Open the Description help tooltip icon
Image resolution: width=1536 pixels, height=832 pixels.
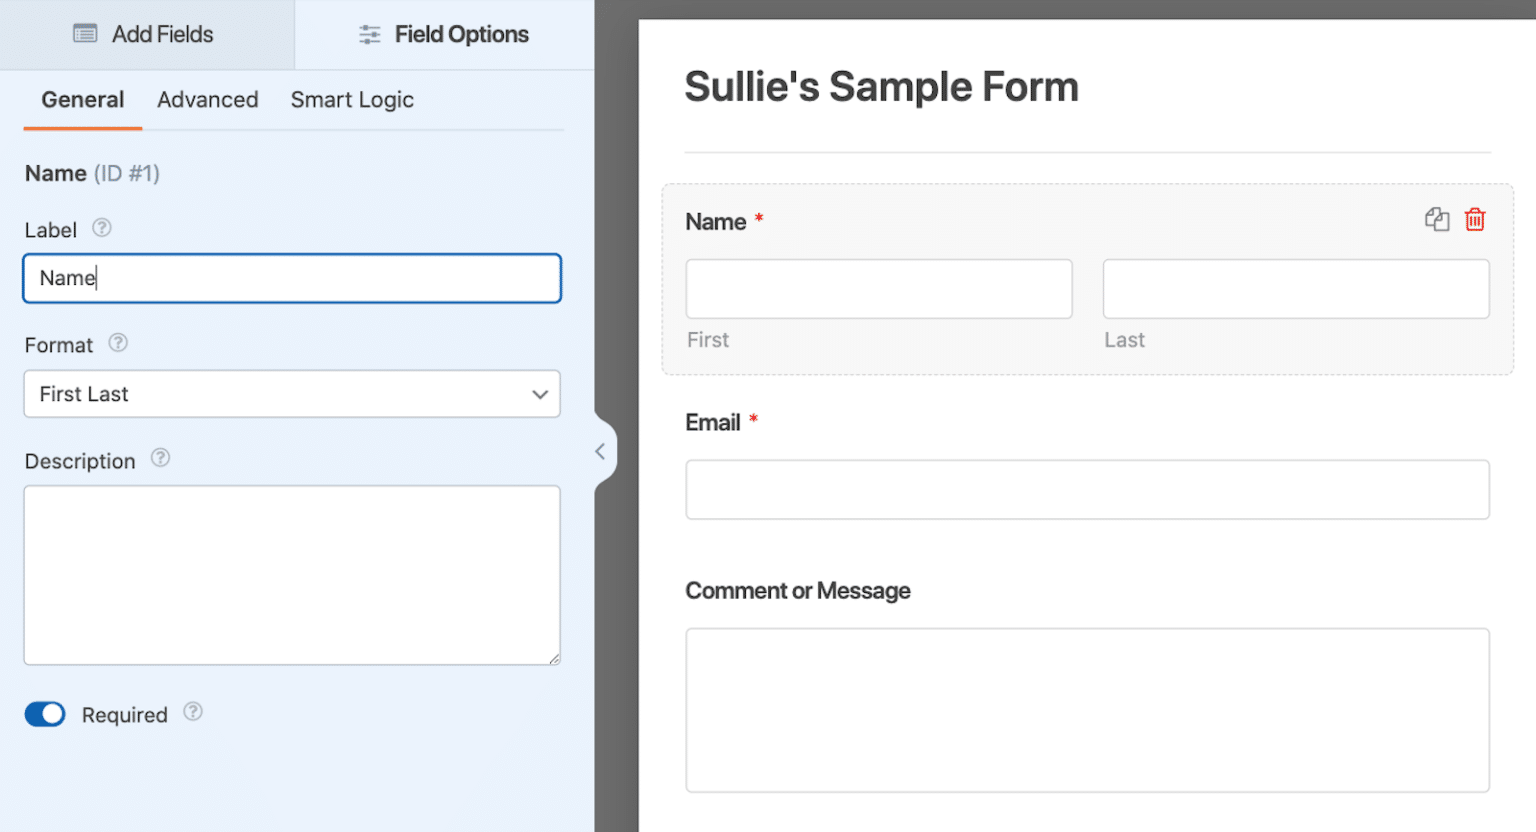pyautogui.click(x=160, y=459)
